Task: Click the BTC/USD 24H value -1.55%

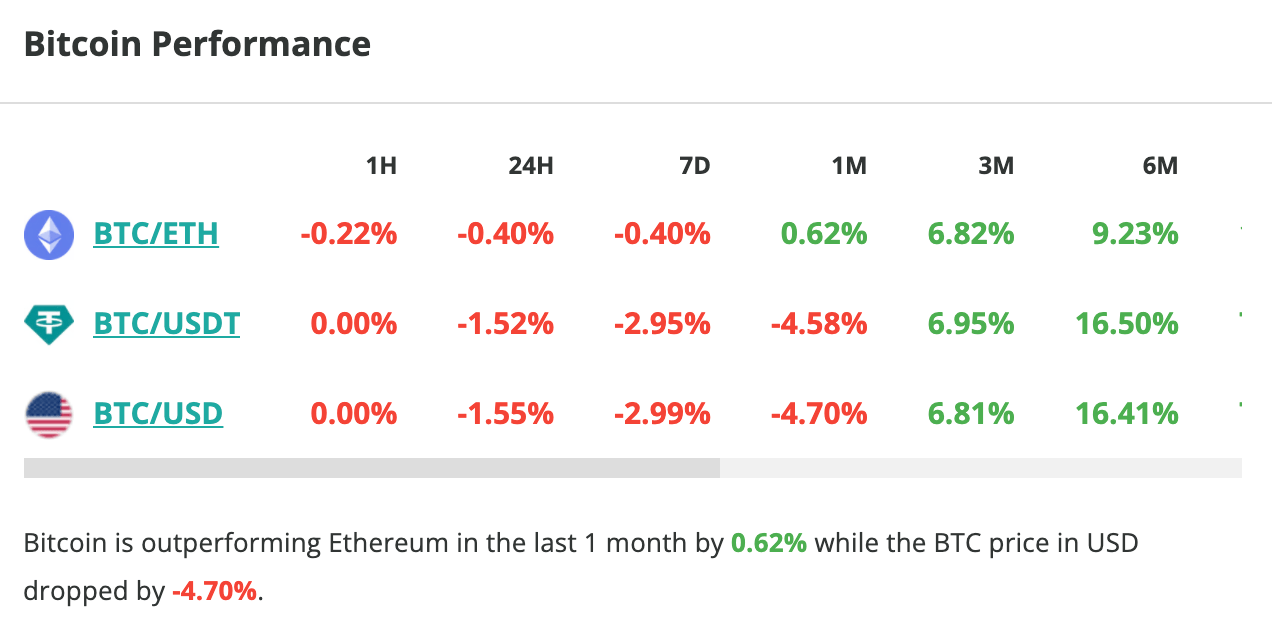Action: point(505,414)
